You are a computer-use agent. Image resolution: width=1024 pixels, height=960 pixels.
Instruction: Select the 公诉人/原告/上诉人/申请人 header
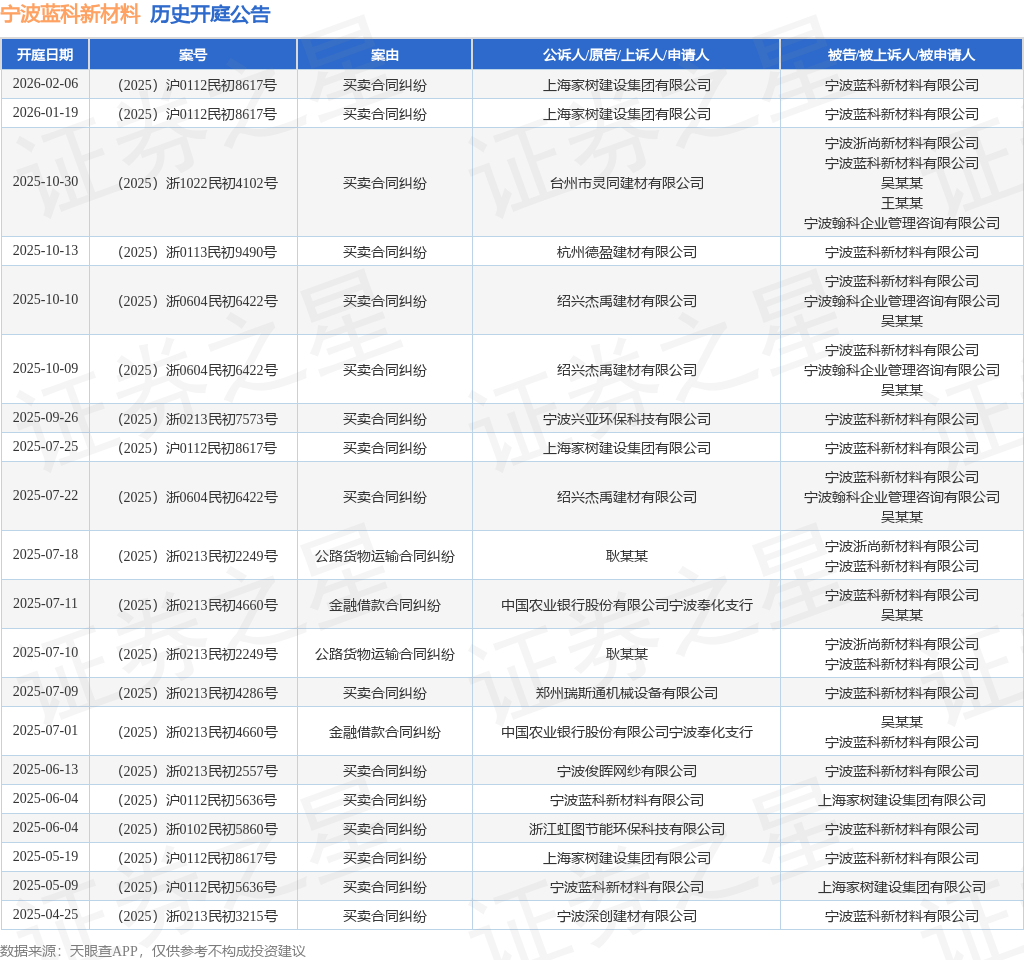click(626, 55)
